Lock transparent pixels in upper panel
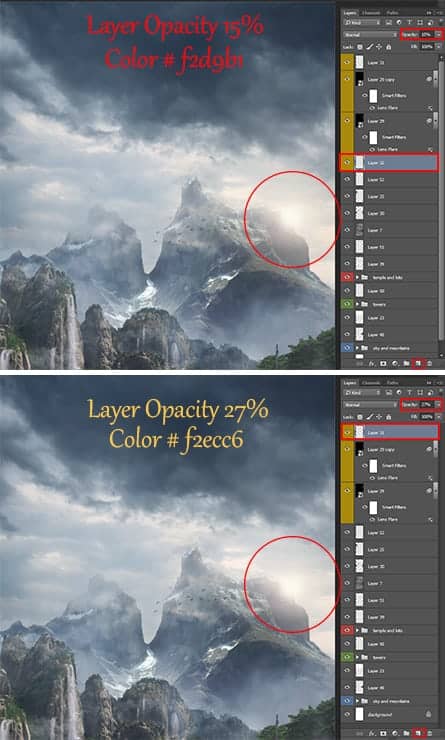The height and width of the screenshot is (740, 445). coord(360,47)
